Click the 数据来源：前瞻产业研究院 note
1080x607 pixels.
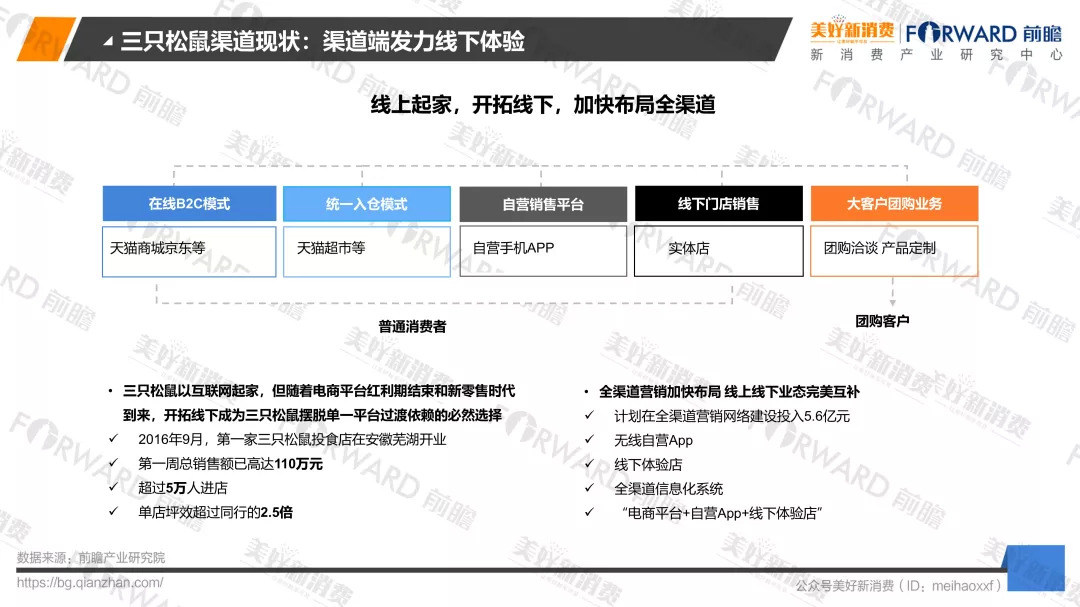91,557
